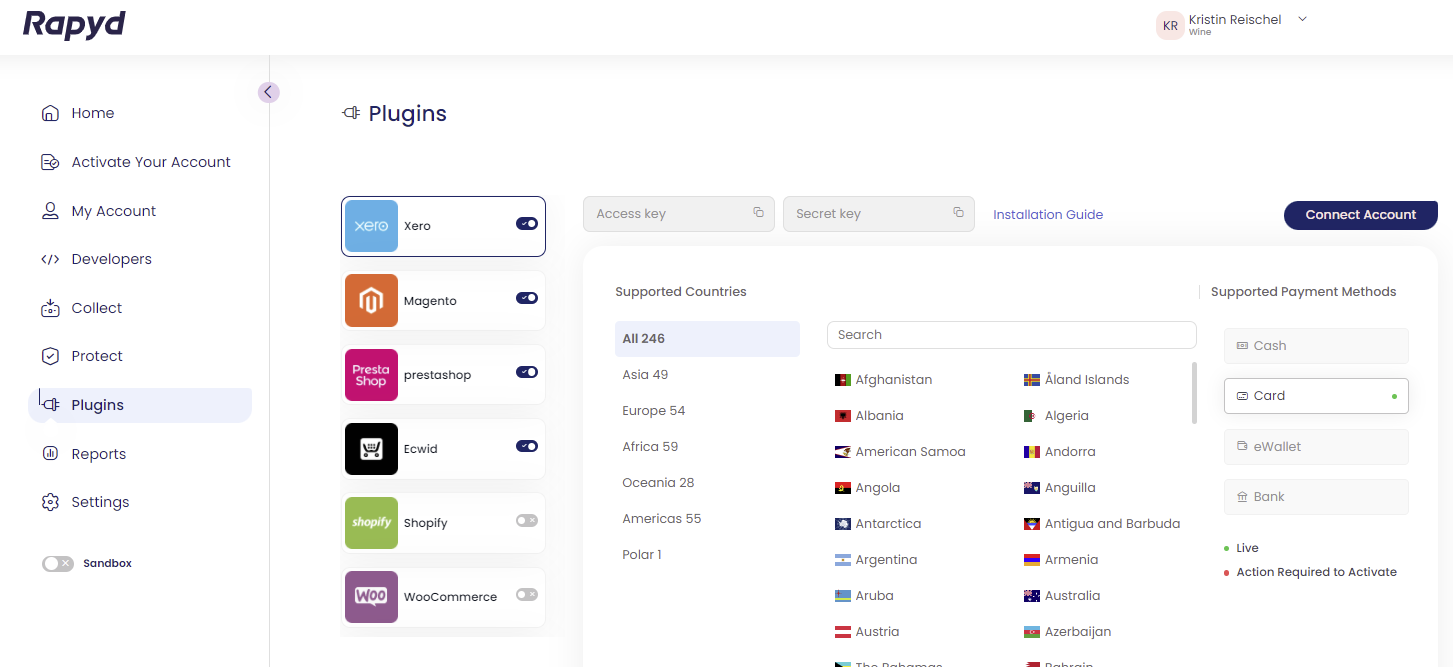
Task: Copy the Secret key with copy icon
Action: (958, 212)
